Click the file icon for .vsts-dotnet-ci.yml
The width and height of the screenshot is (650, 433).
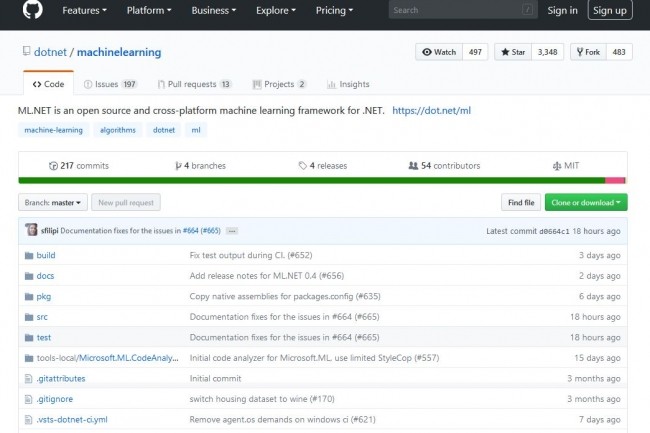click(x=28, y=420)
